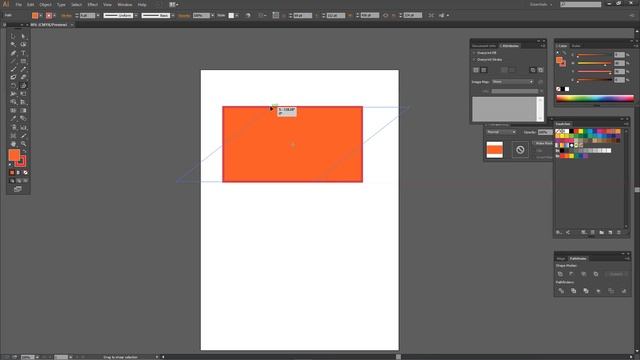Toggle the Clip checkbox in Transparency panel
Viewport: 640px width, 360px height.
(x=534, y=150)
